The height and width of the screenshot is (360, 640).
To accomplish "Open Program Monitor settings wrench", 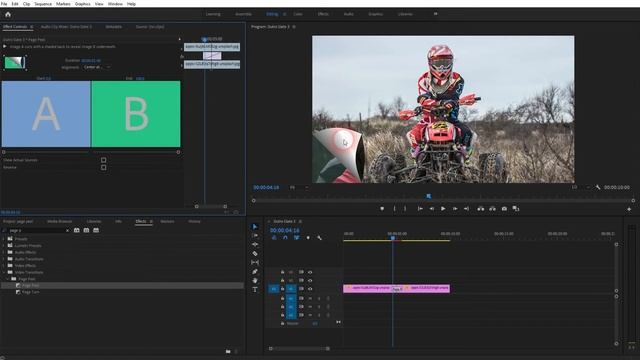I will (x=598, y=187).
